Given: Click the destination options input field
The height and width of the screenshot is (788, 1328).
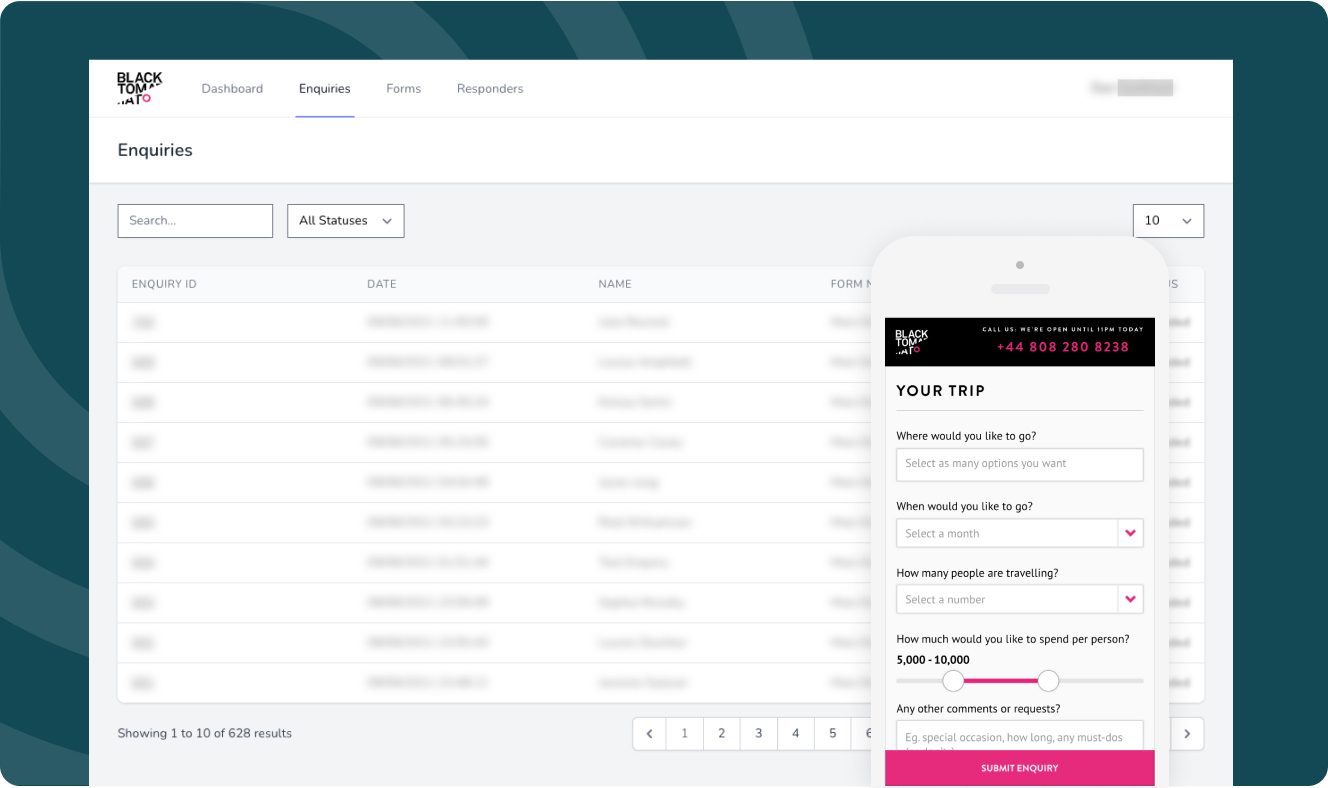Looking at the screenshot, I should point(1019,464).
